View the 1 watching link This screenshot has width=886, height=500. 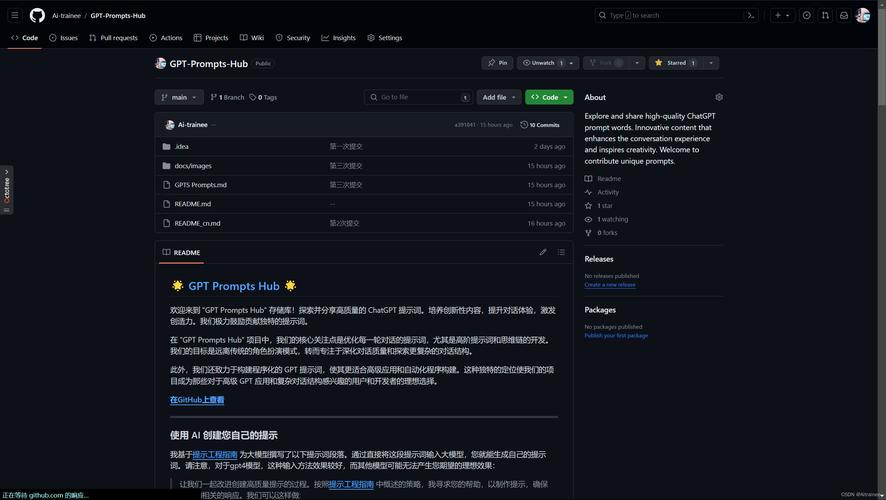[x=606, y=219]
